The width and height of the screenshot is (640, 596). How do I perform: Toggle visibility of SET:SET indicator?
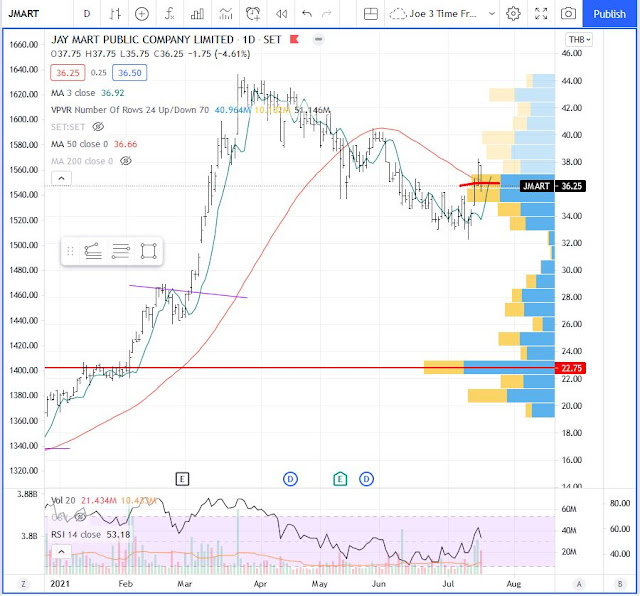[x=98, y=127]
